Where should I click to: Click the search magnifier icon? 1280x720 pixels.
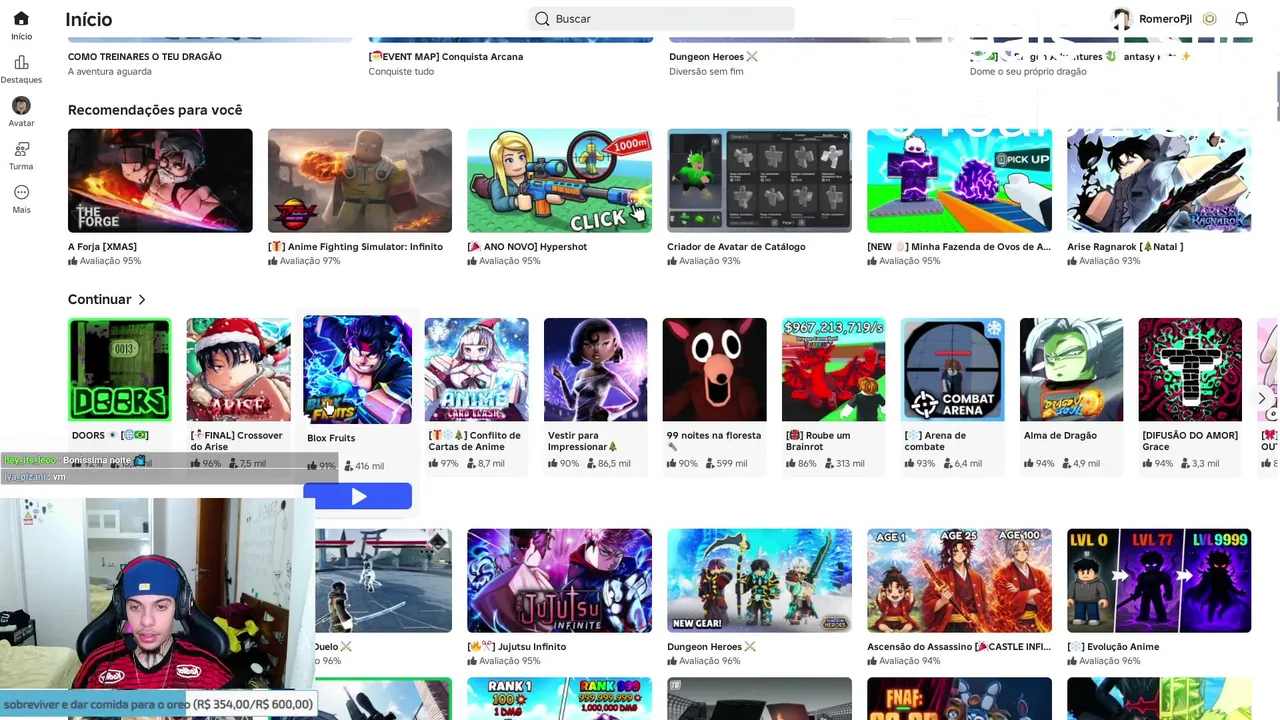pyautogui.click(x=542, y=19)
